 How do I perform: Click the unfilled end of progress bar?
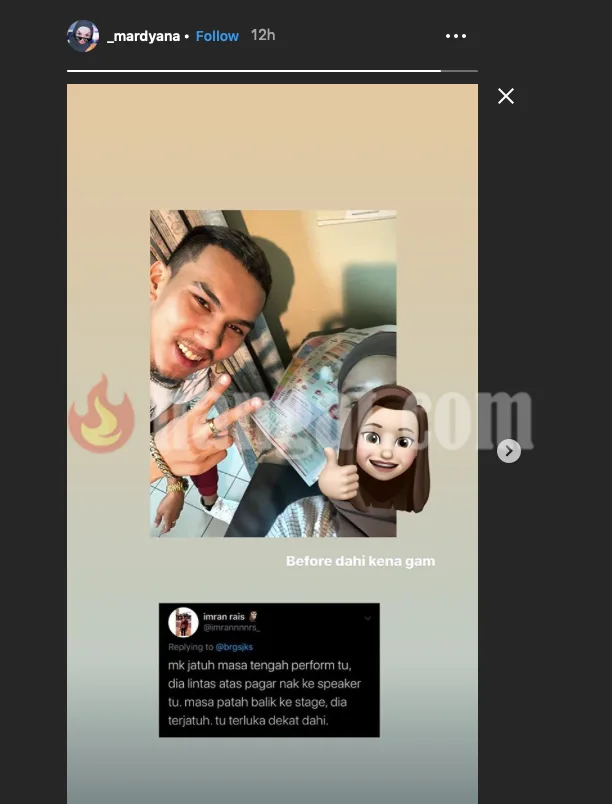[459, 71]
